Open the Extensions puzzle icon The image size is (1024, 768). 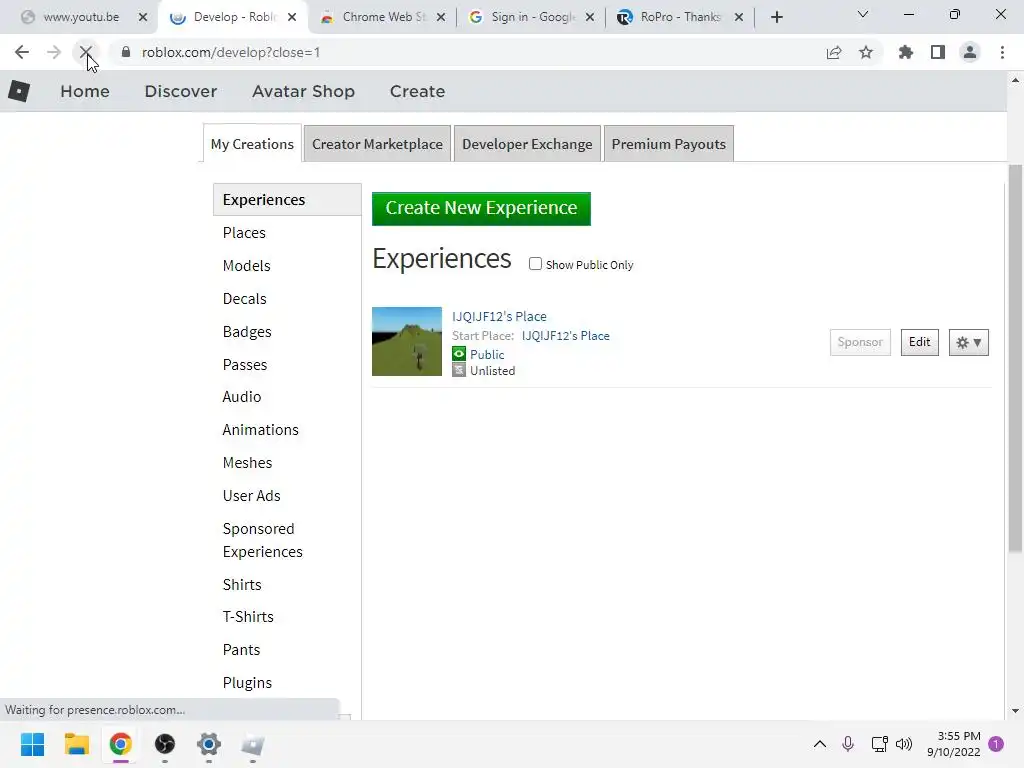click(906, 52)
